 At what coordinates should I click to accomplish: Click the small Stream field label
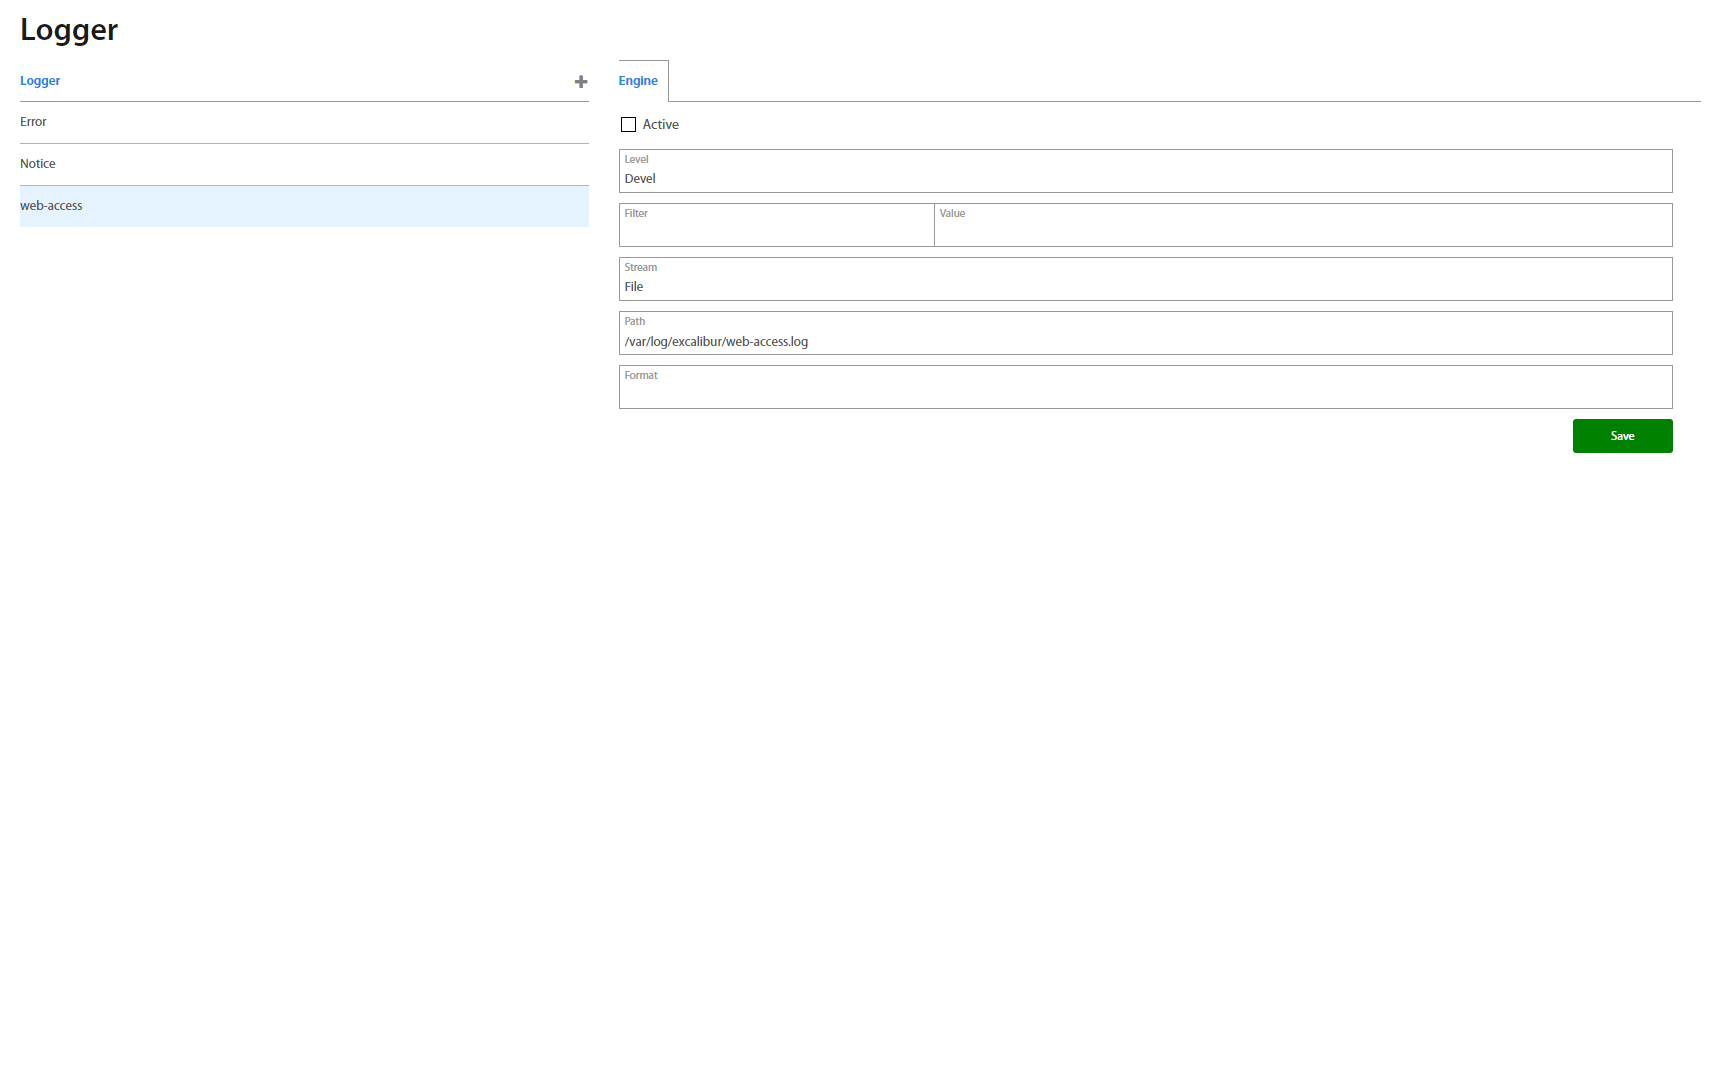point(640,267)
